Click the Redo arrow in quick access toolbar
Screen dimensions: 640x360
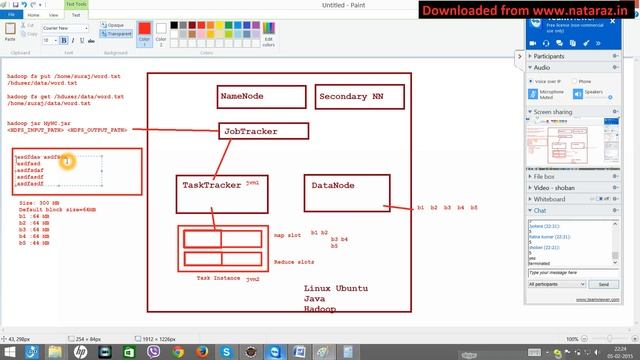tap(33, 4)
